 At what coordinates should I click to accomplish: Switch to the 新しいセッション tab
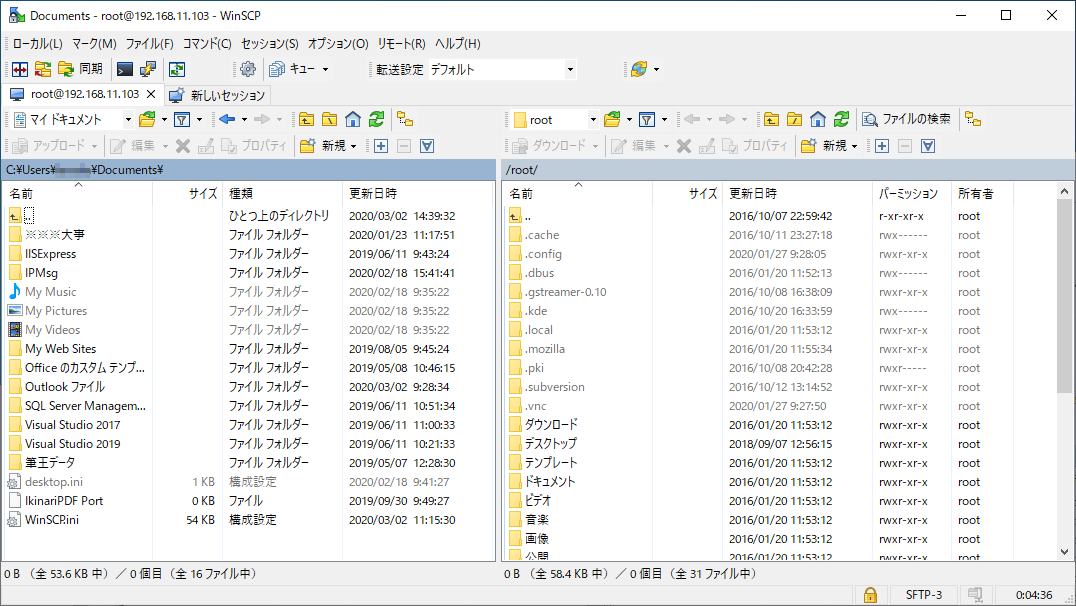click(x=218, y=95)
